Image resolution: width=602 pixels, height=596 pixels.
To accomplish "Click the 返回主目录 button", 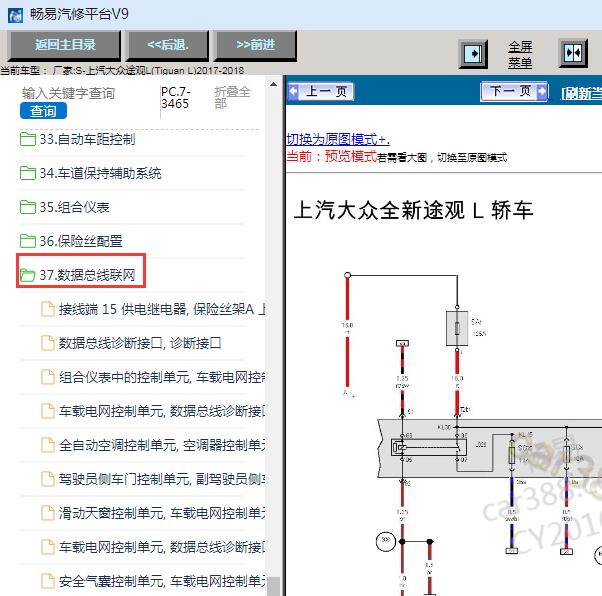I will coord(65,45).
